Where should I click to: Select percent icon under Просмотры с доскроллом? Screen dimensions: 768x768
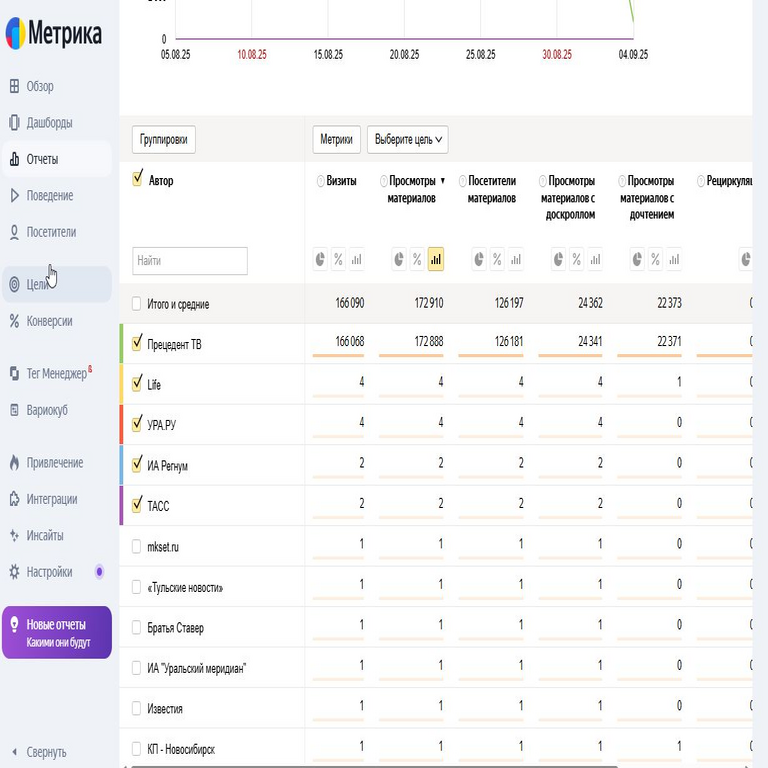coord(576,259)
